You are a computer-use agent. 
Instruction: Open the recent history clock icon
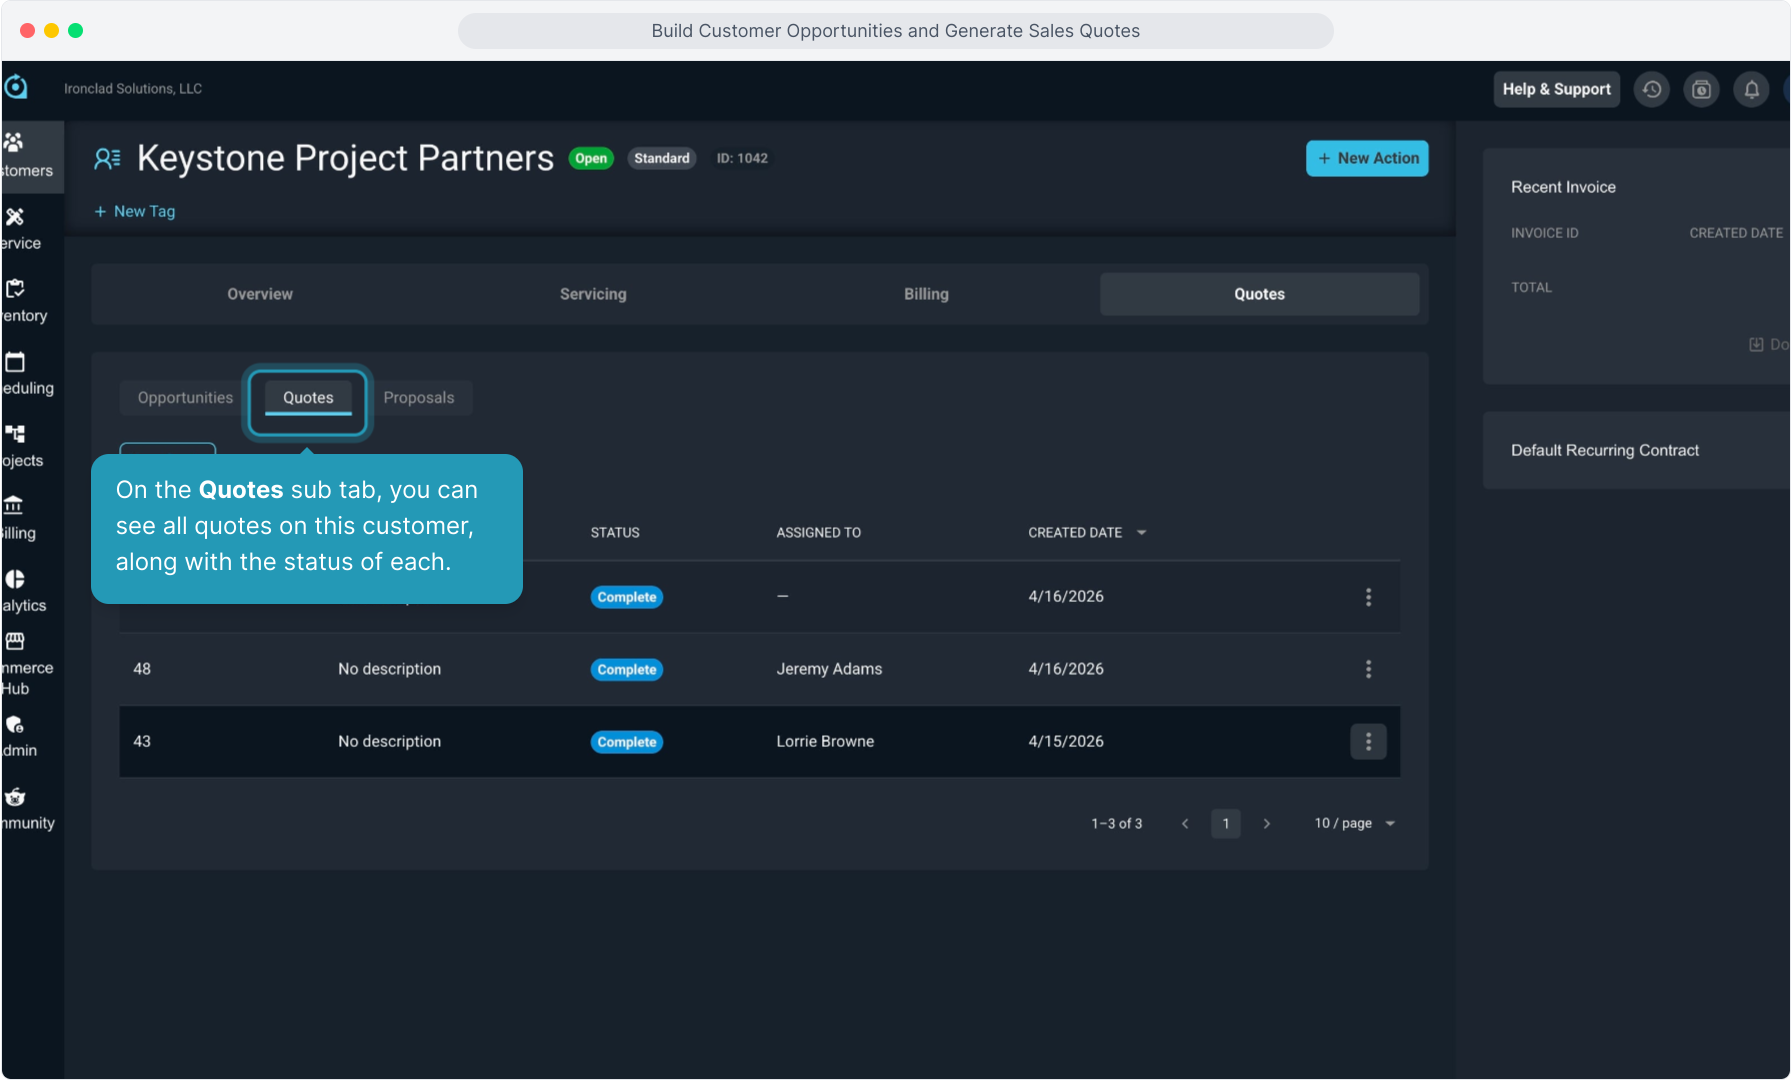coord(1652,90)
